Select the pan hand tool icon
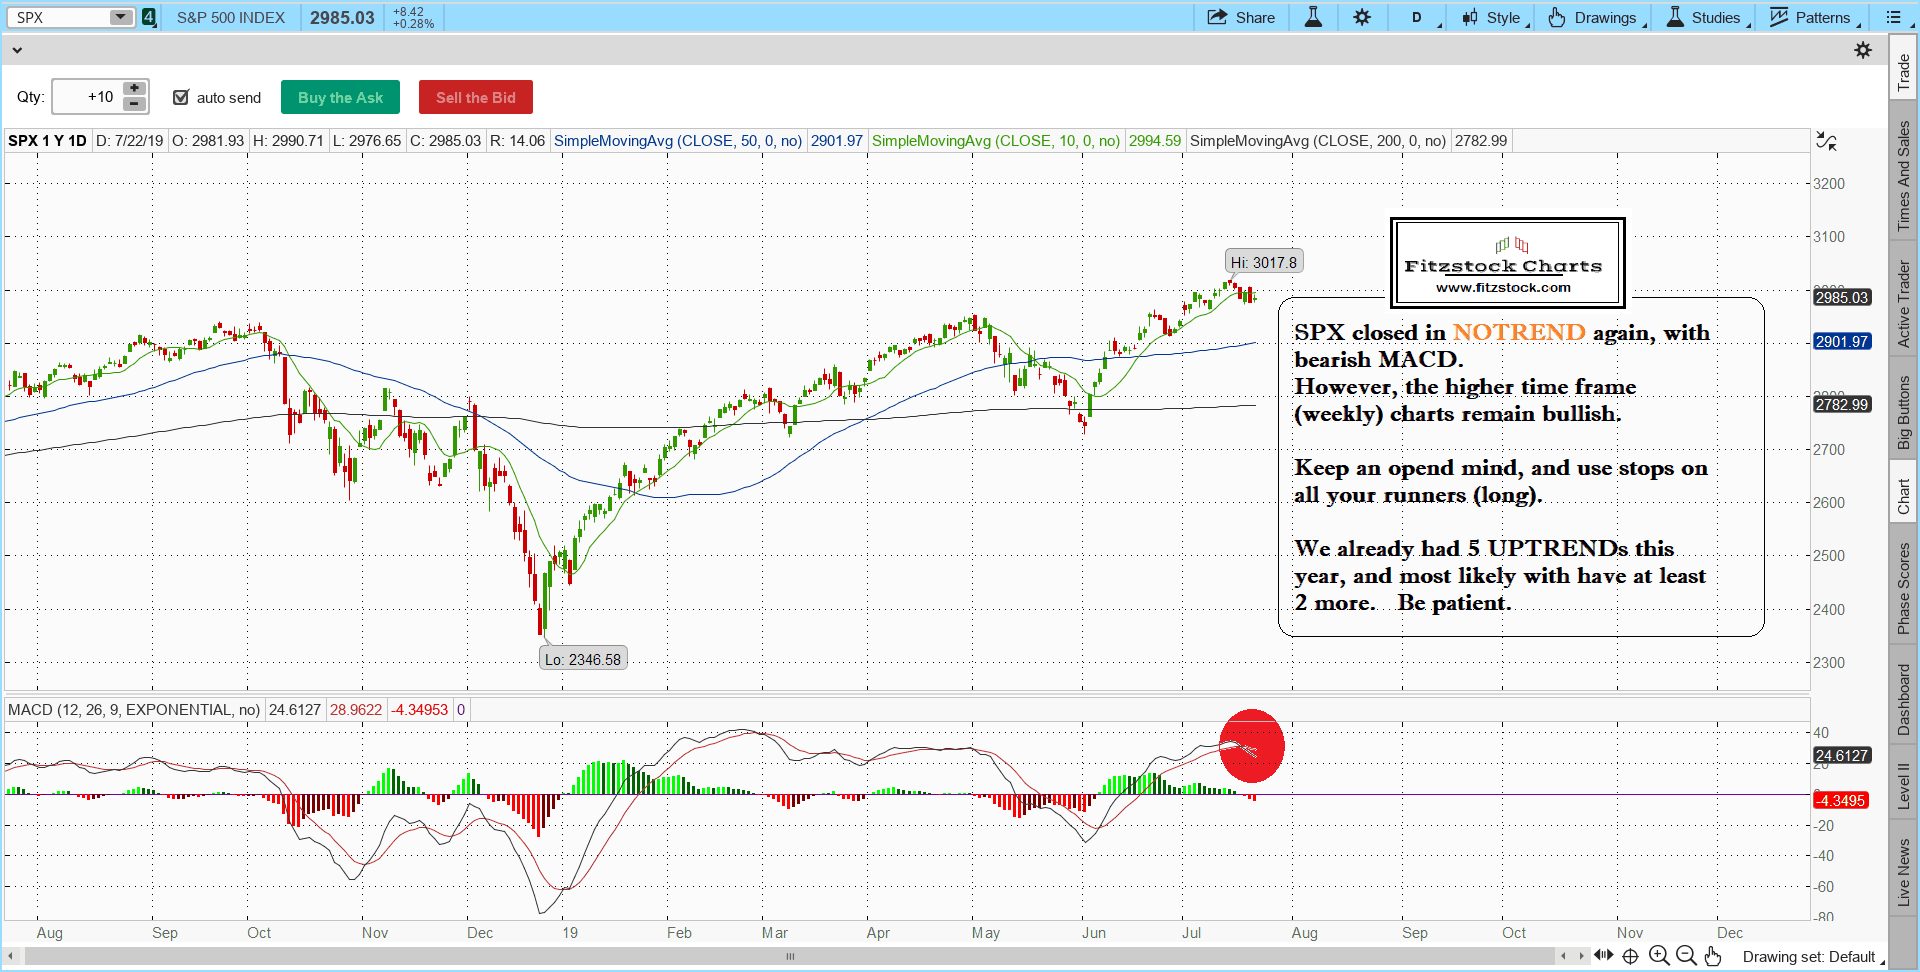The width and height of the screenshot is (1920, 972). click(1713, 956)
